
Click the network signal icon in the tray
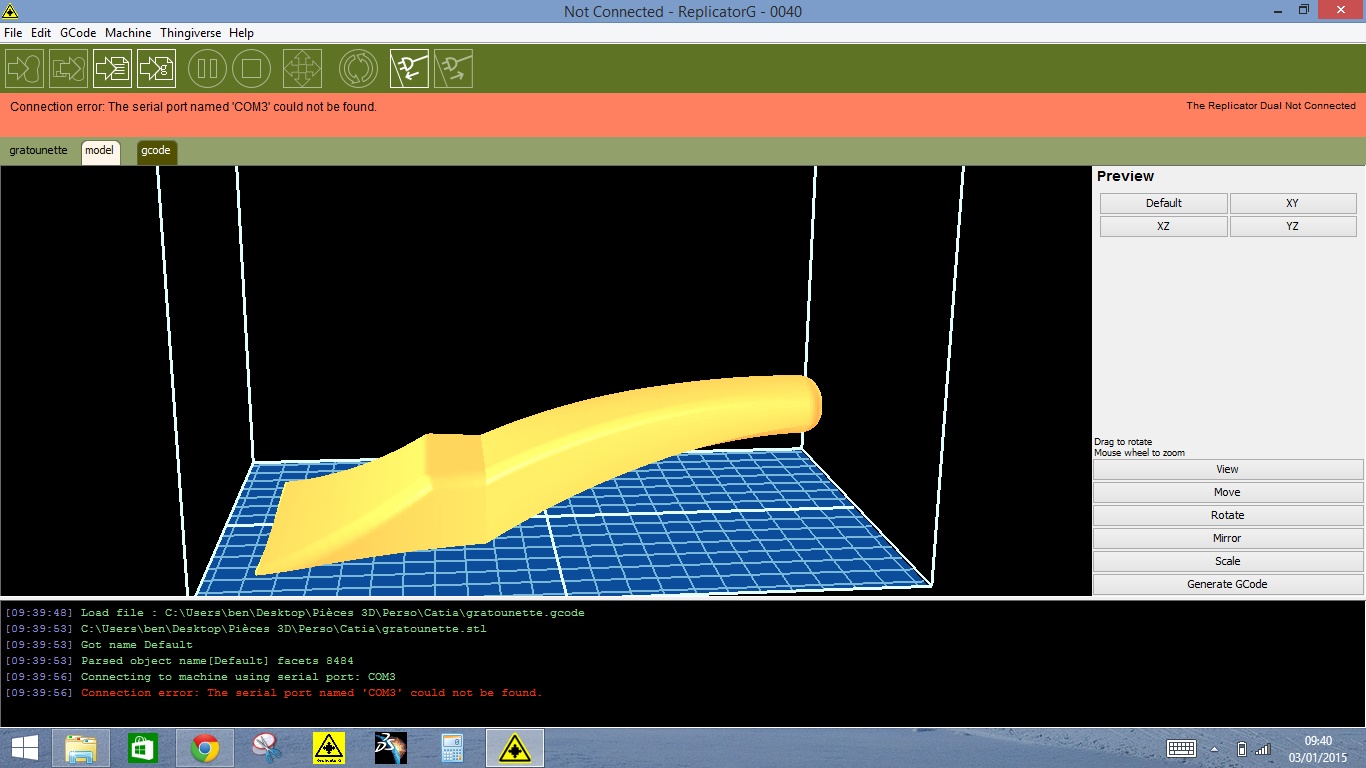tap(1262, 749)
